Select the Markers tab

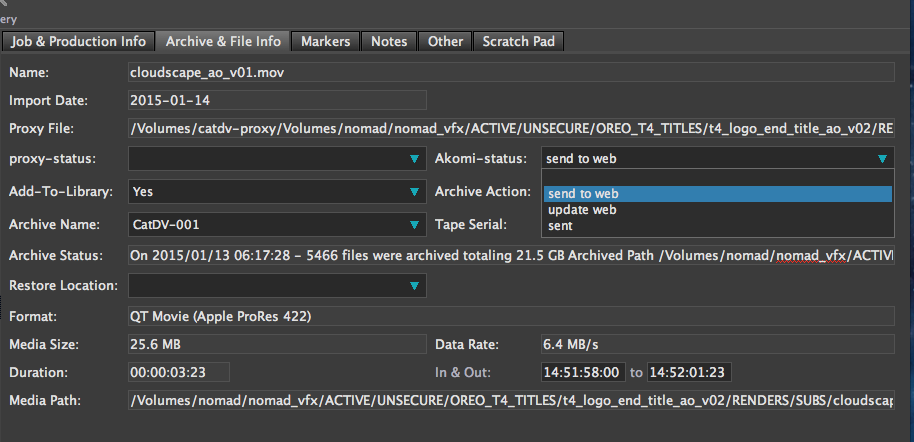[325, 41]
